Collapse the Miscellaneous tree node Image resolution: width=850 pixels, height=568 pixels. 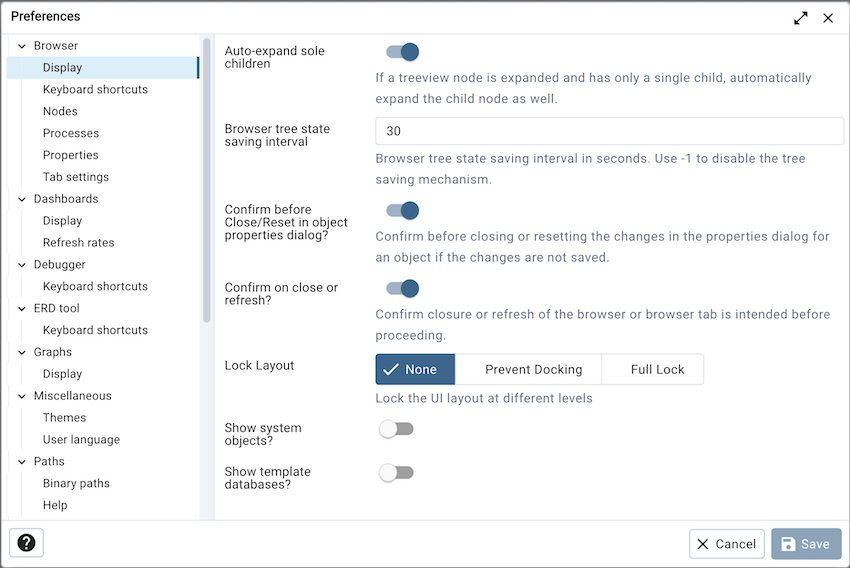(21, 396)
